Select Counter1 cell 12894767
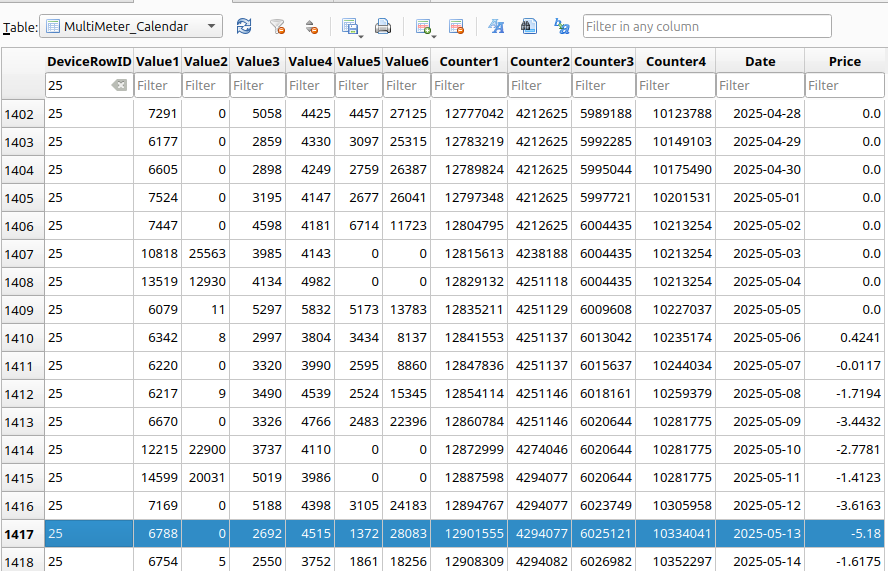The height and width of the screenshot is (571, 888). tap(469, 506)
